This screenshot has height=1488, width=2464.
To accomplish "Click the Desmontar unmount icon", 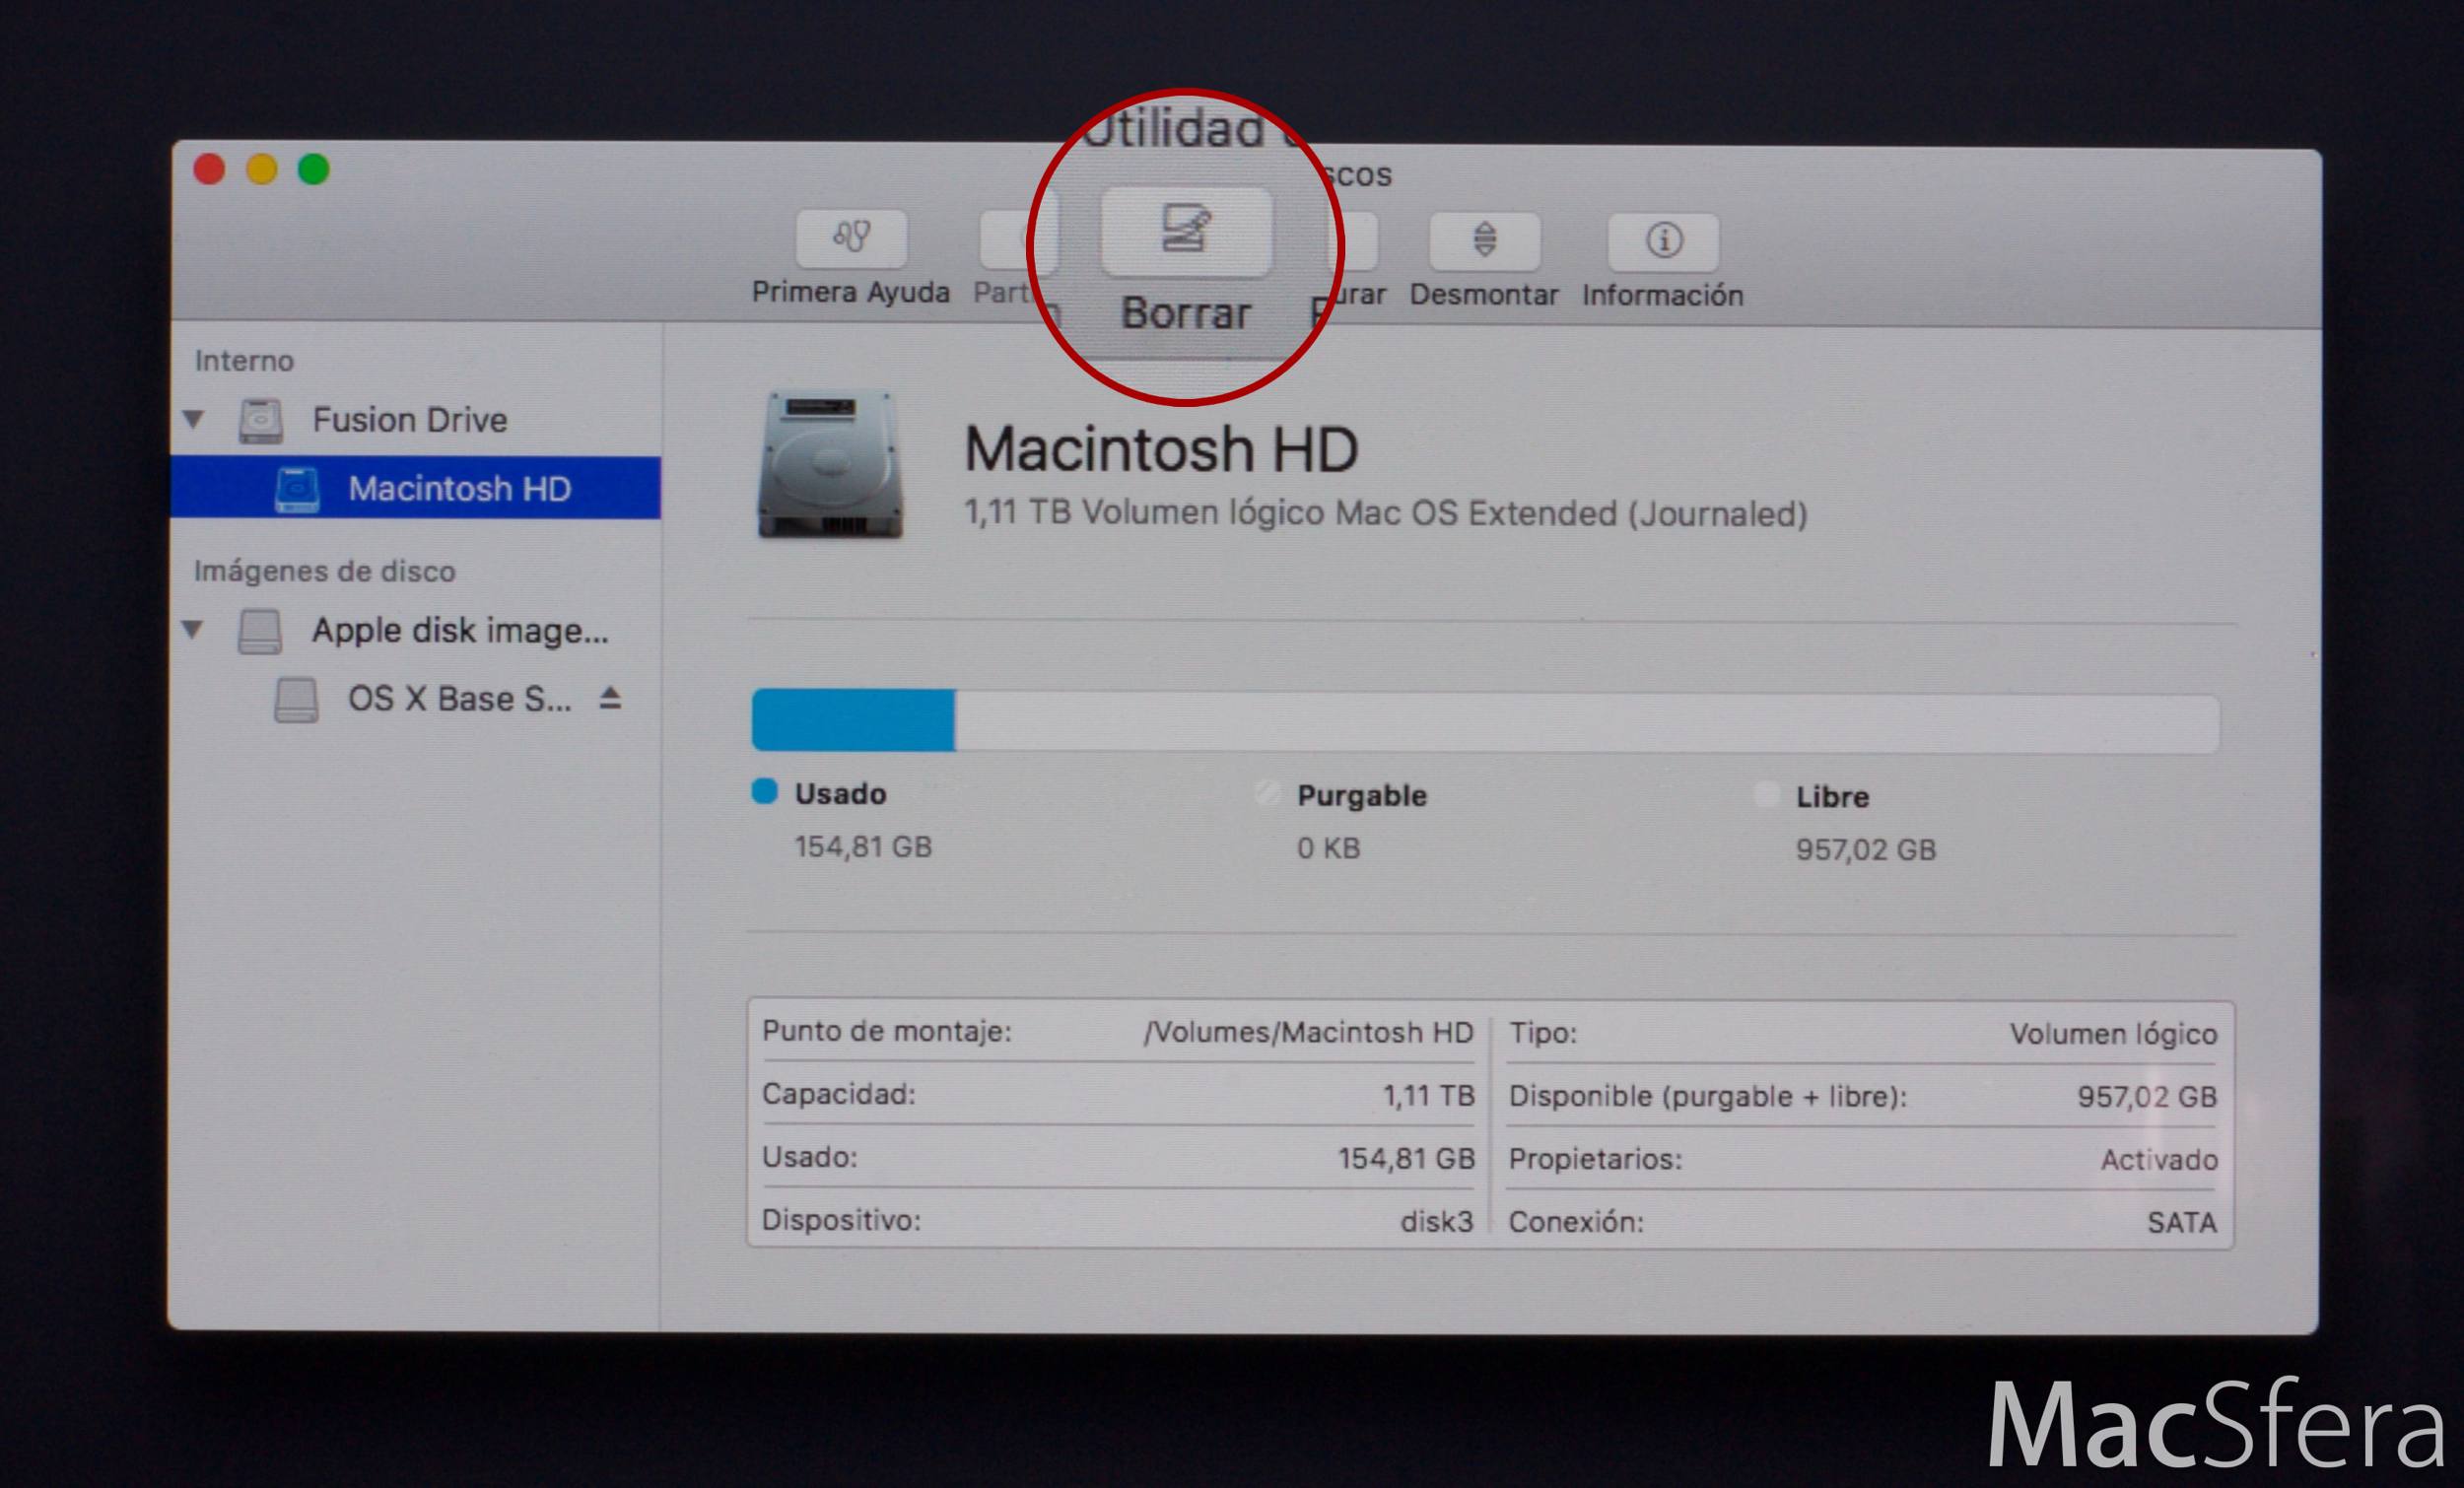I will pyautogui.click(x=1484, y=241).
